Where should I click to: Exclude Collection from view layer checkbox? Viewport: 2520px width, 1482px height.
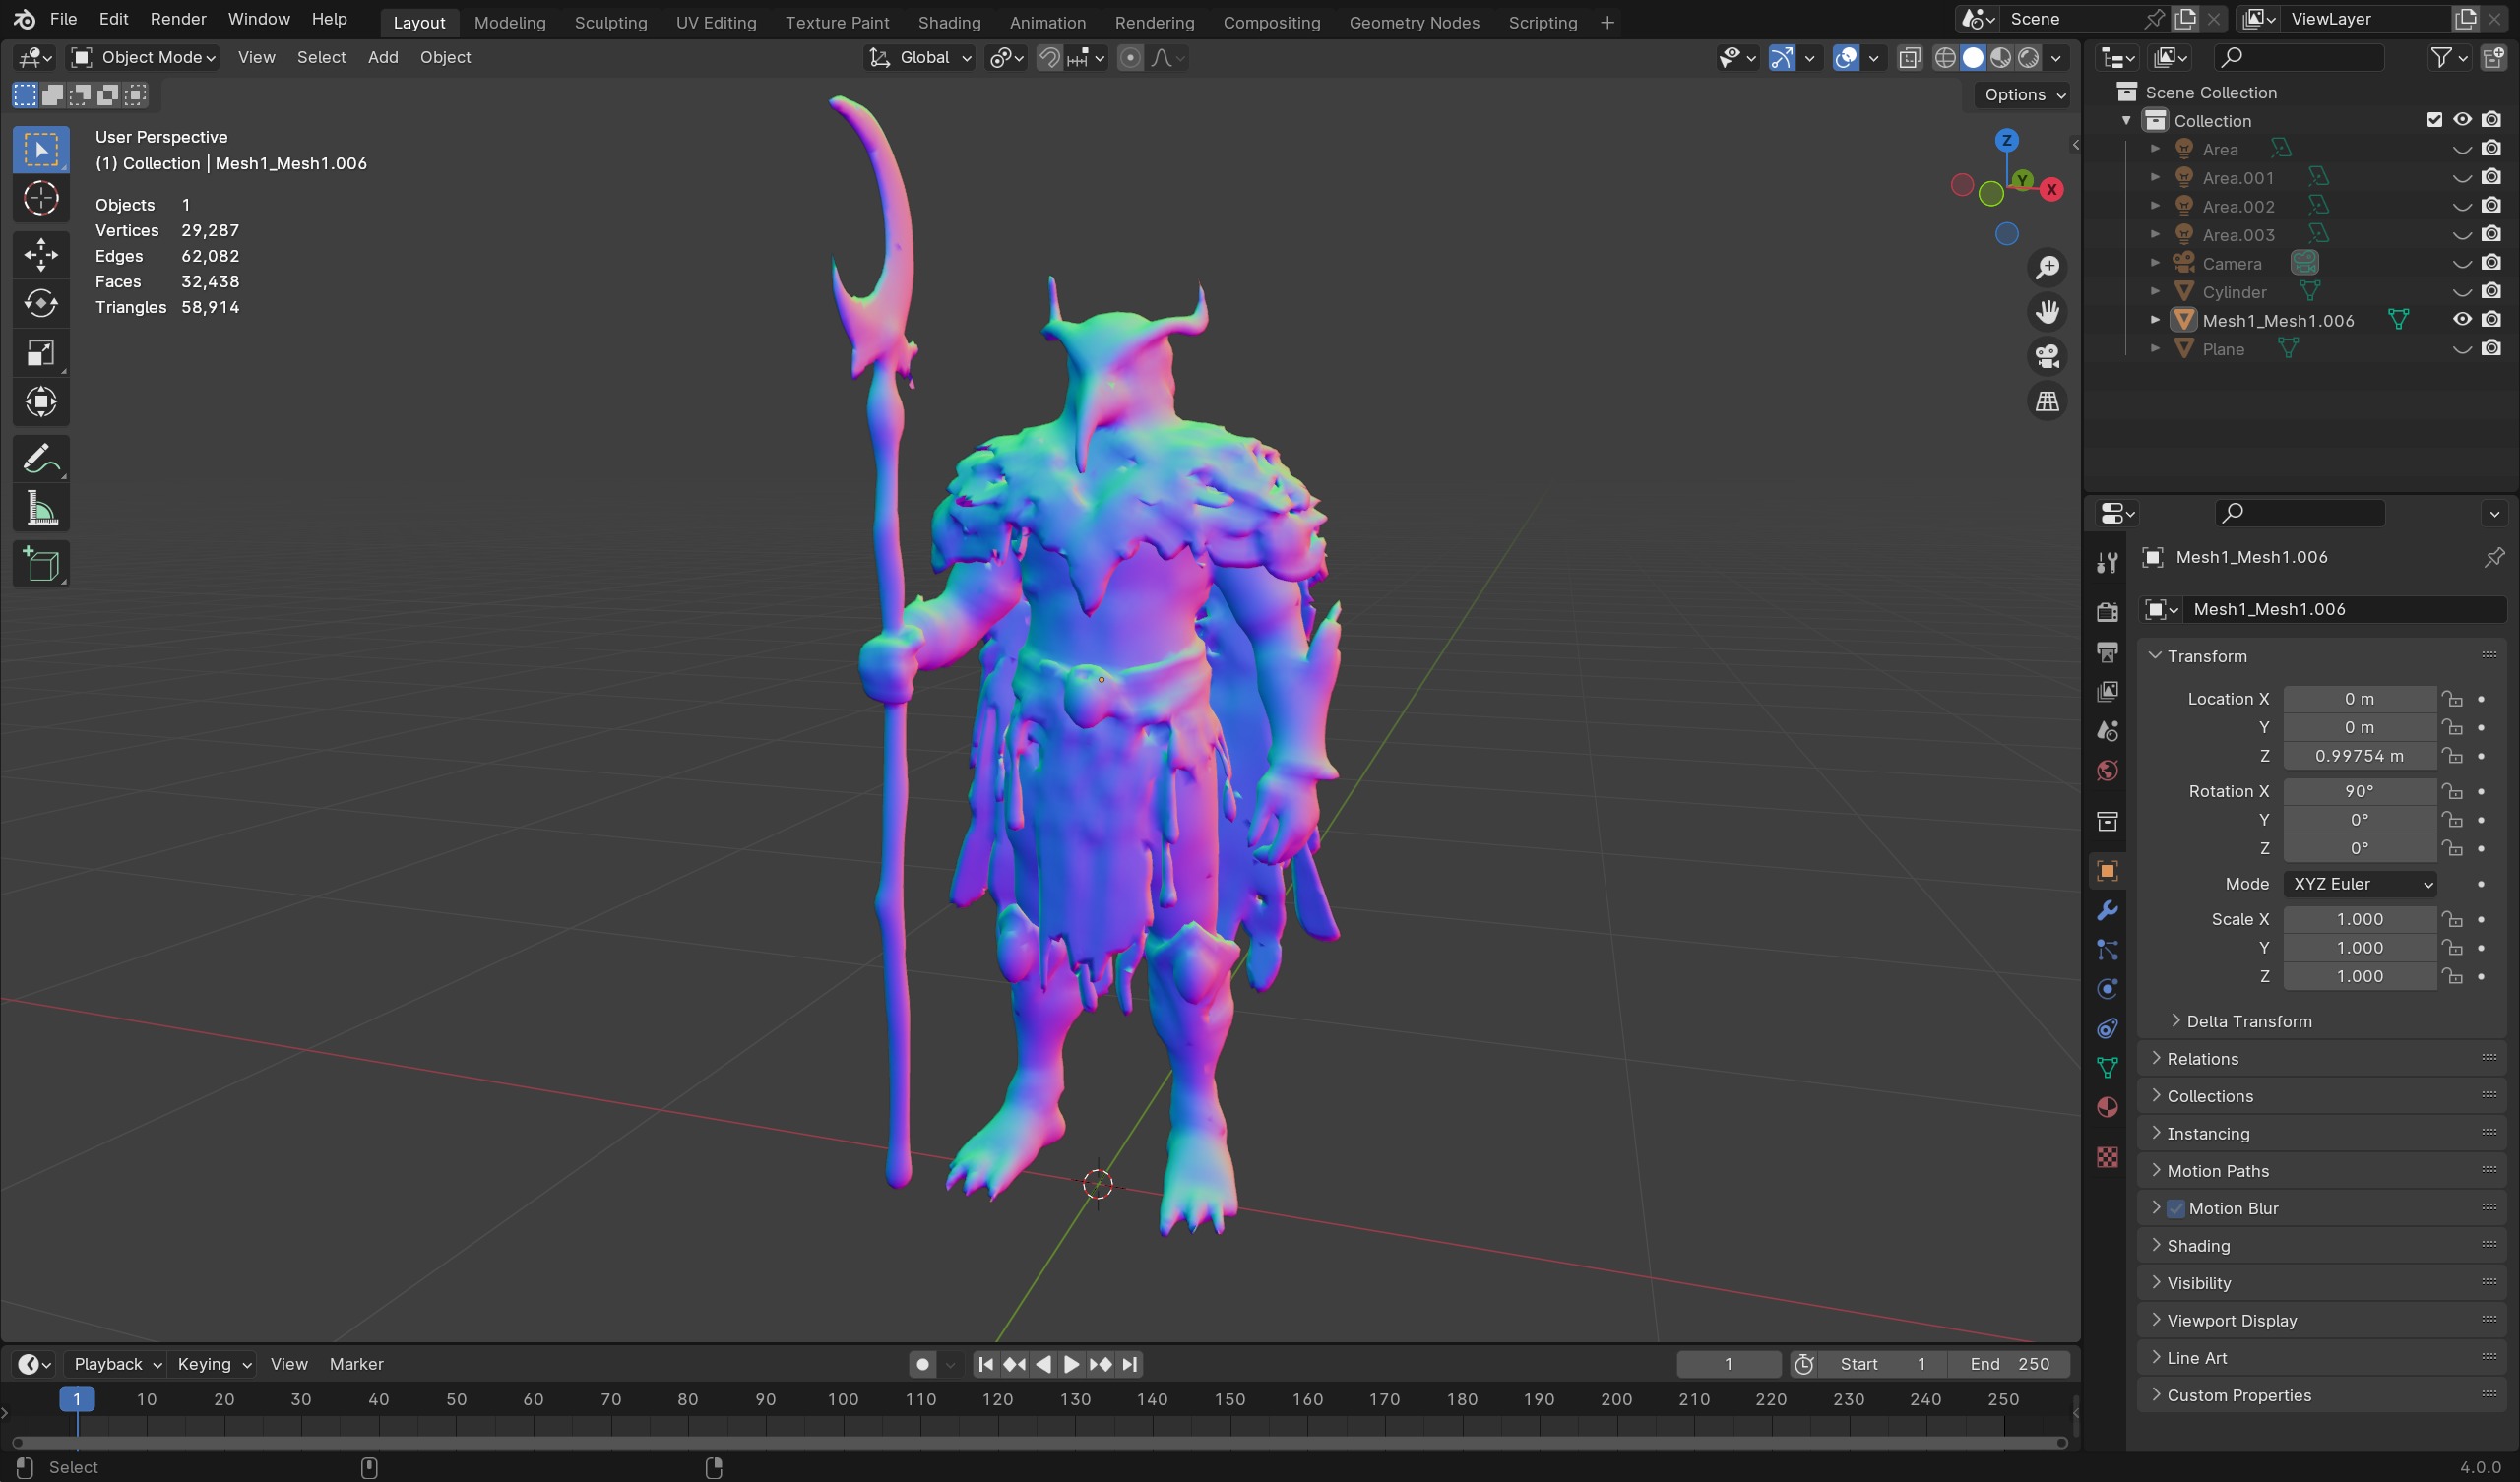coord(2434,120)
